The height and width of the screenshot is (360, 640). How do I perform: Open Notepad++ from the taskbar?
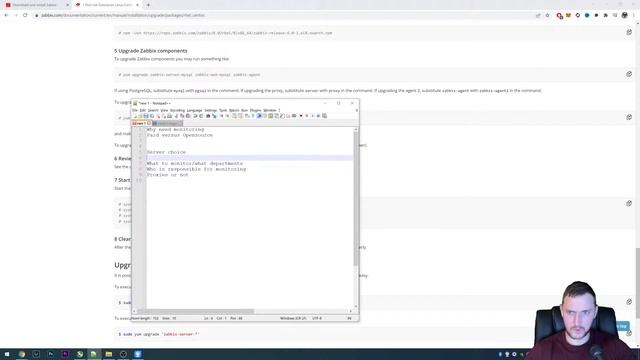coord(94,354)
